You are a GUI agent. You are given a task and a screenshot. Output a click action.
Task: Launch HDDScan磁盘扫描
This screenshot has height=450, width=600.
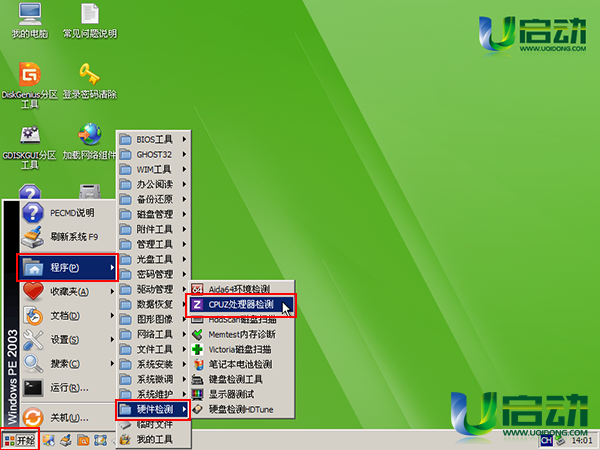(x=242, y=319)
